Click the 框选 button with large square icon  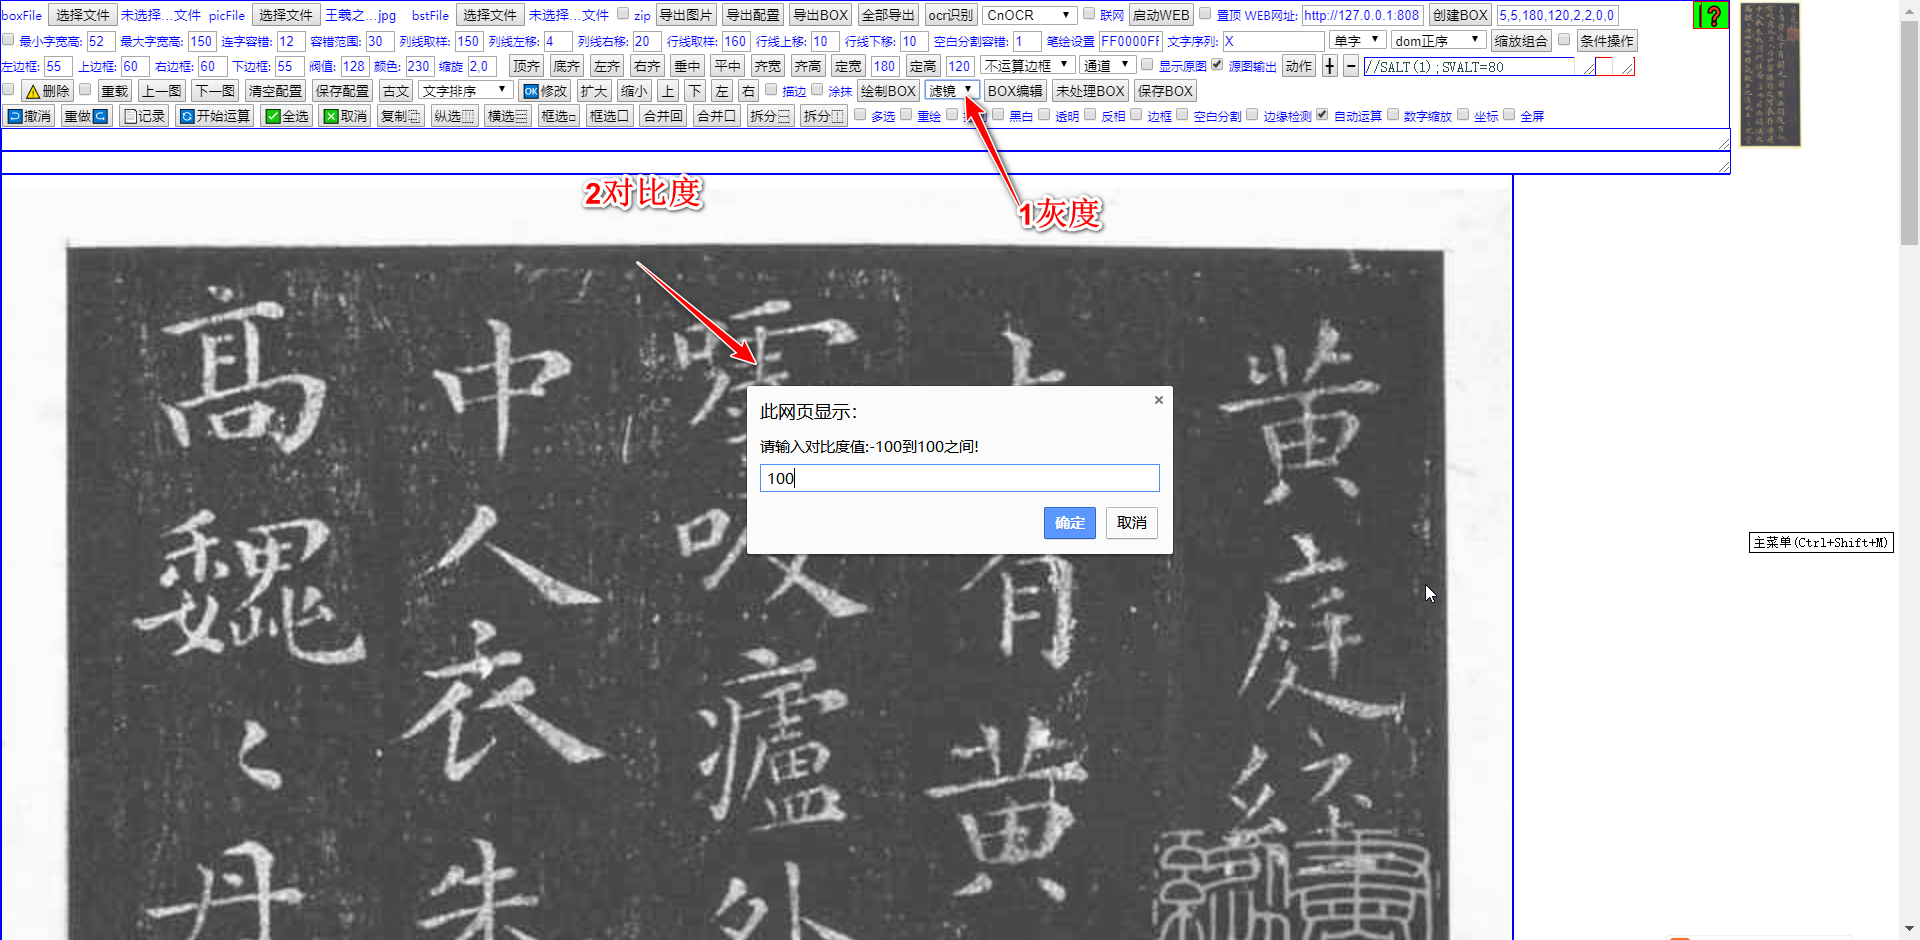[x=609, y=116]
